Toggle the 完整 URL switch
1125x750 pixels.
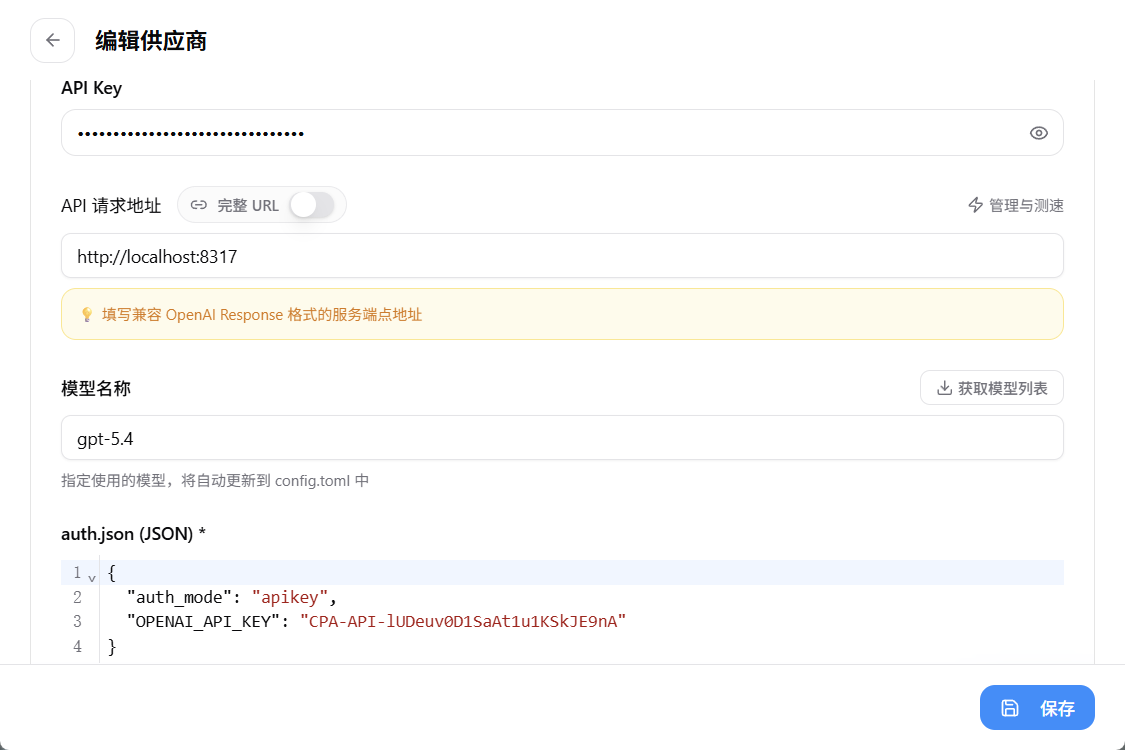312,205
